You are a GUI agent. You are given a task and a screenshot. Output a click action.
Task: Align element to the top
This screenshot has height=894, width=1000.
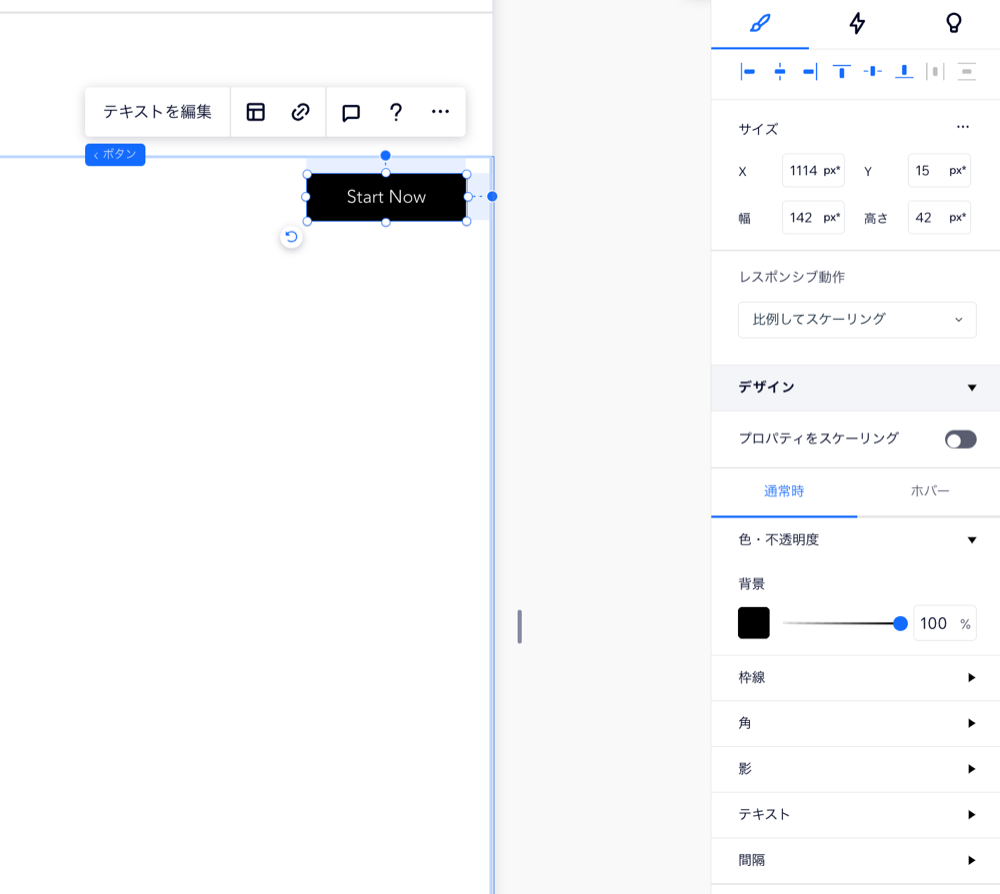841,71
